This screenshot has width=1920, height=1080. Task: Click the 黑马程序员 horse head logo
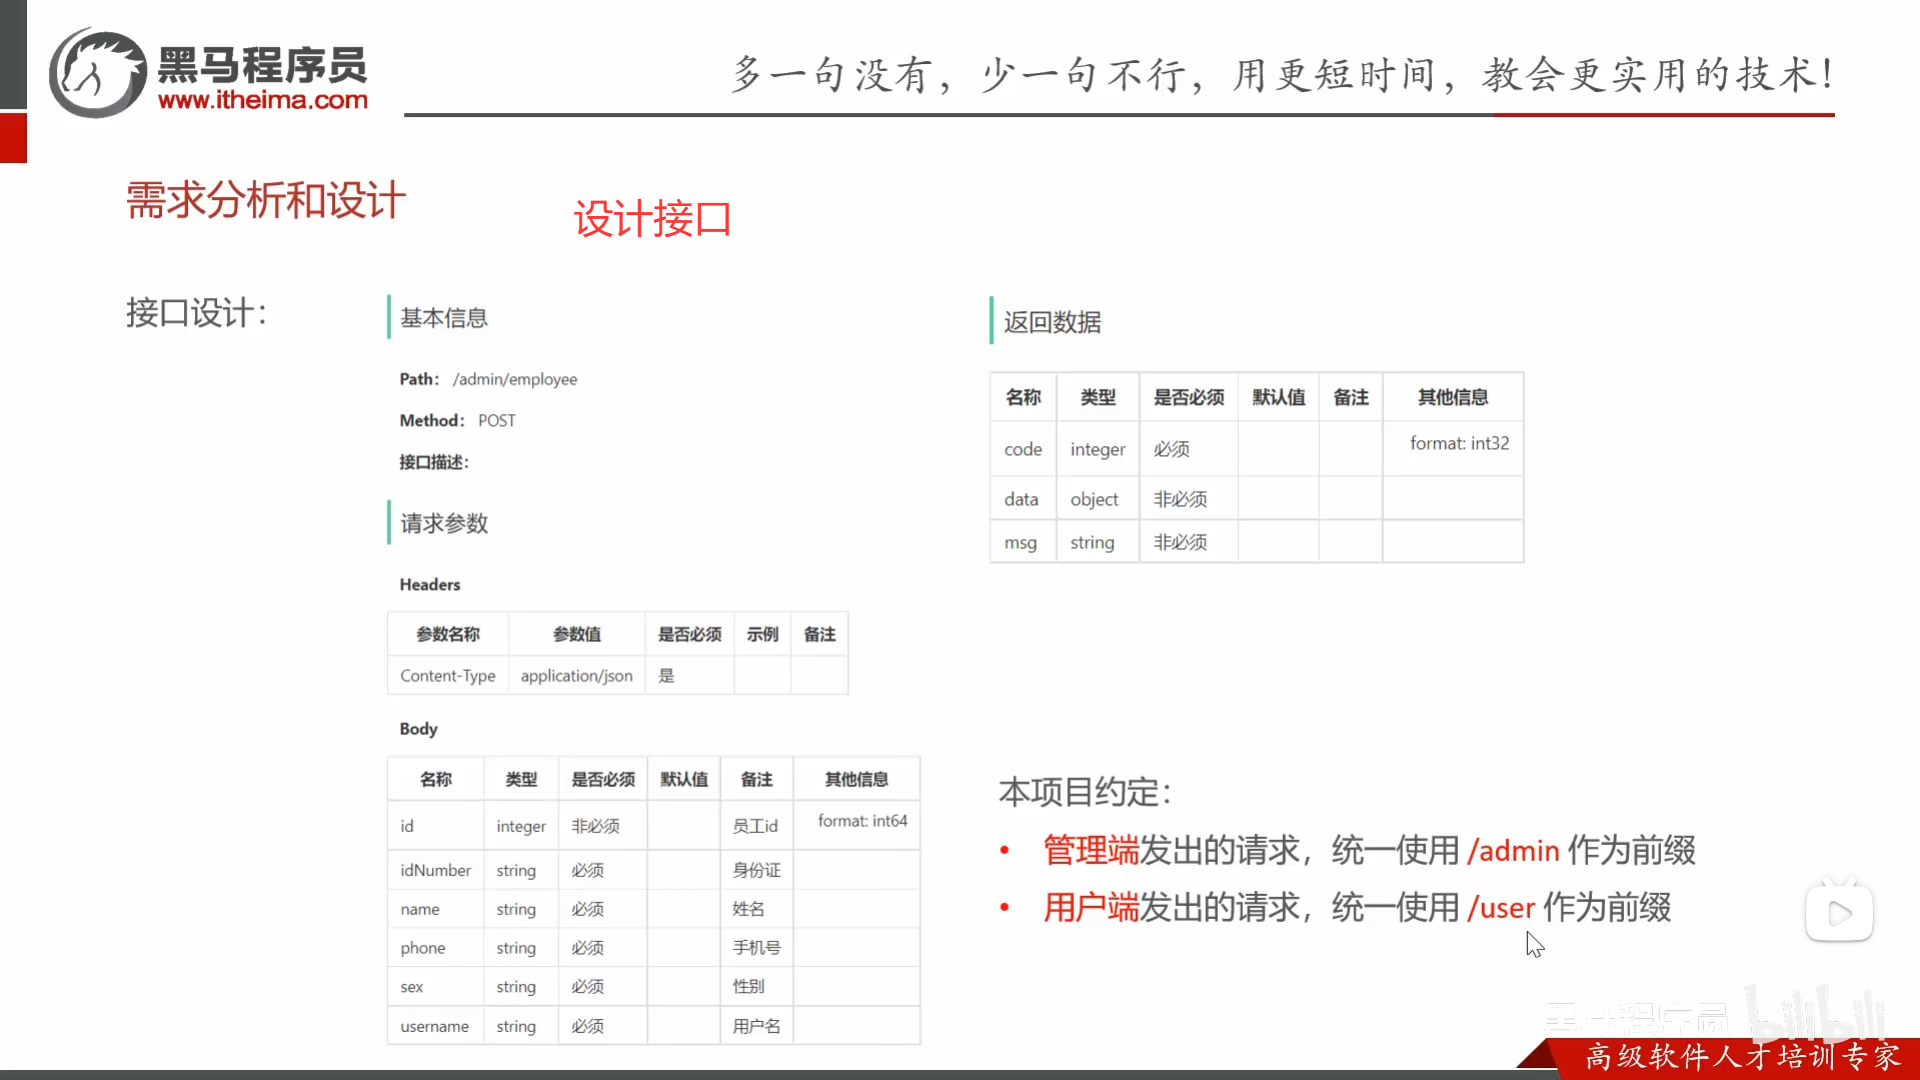point(95,71)
